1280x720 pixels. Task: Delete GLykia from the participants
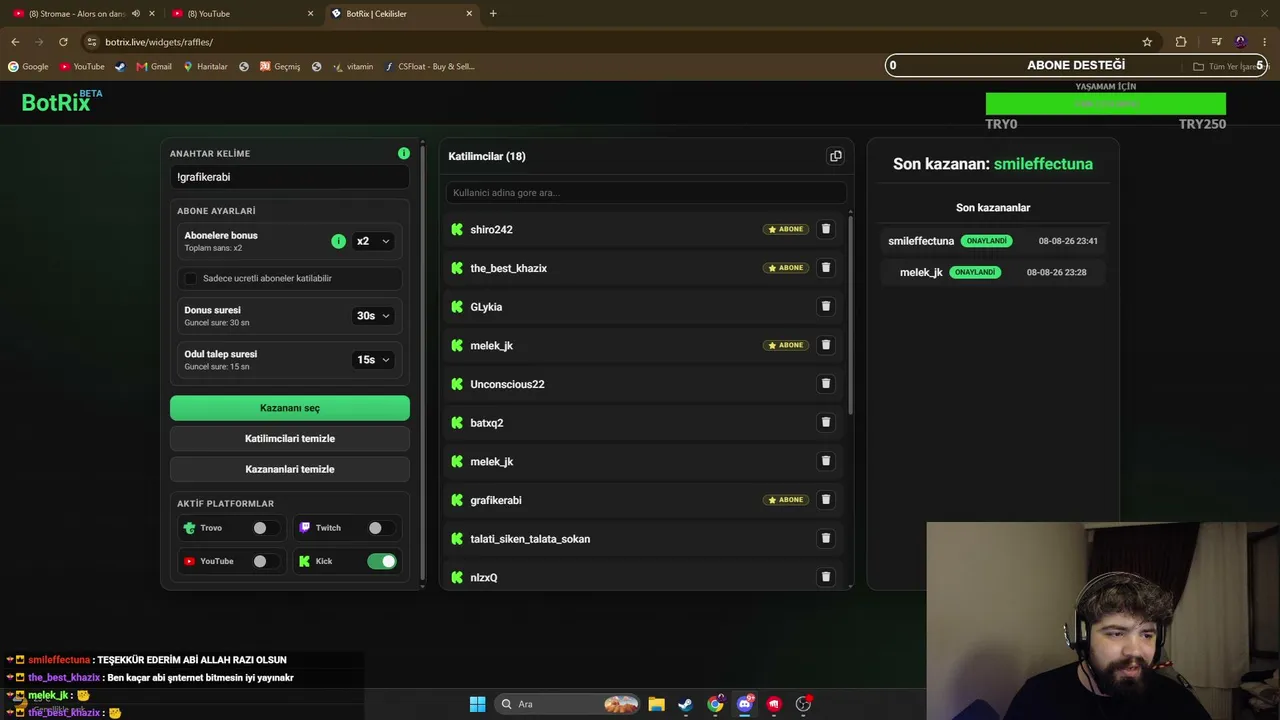pyautogui.click(x=826, y=306)
